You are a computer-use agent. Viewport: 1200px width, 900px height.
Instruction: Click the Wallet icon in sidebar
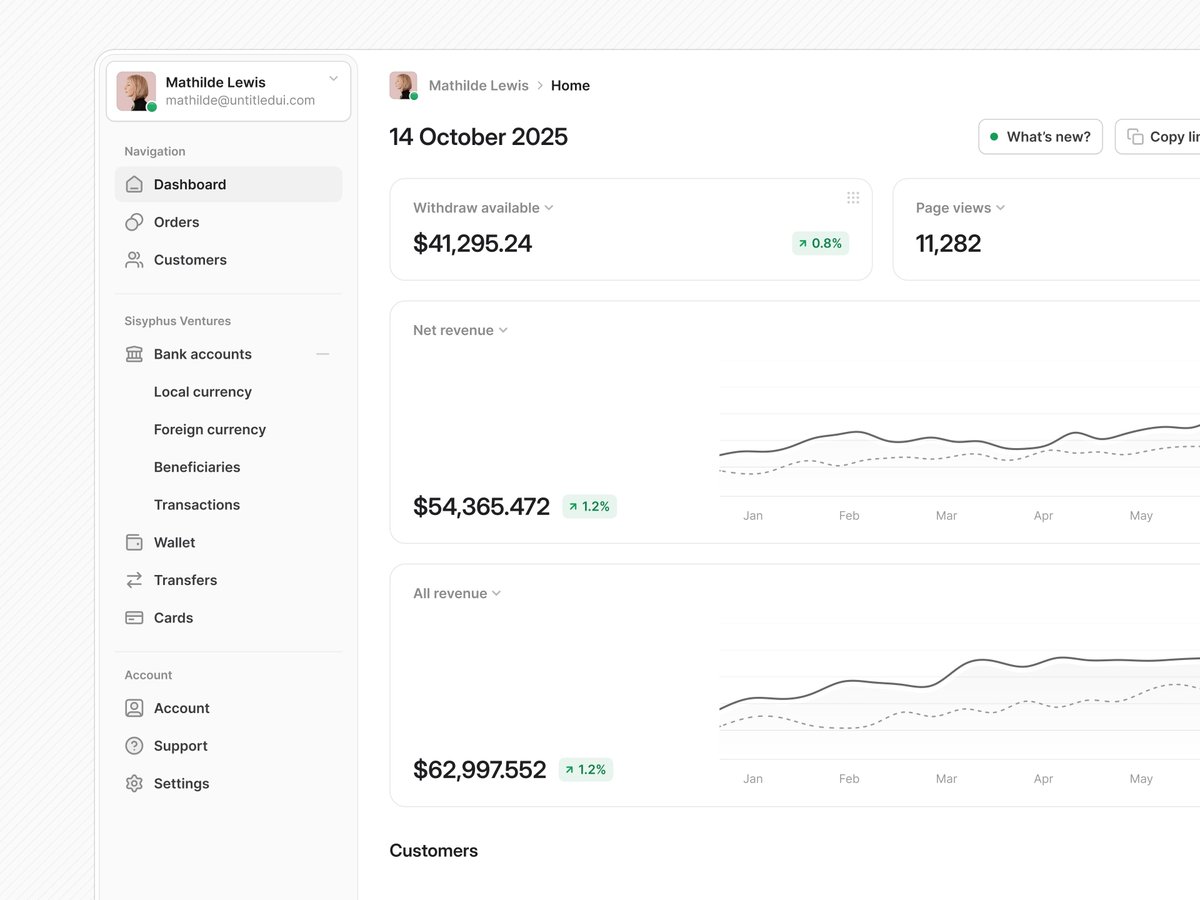(x=134, y=542)
